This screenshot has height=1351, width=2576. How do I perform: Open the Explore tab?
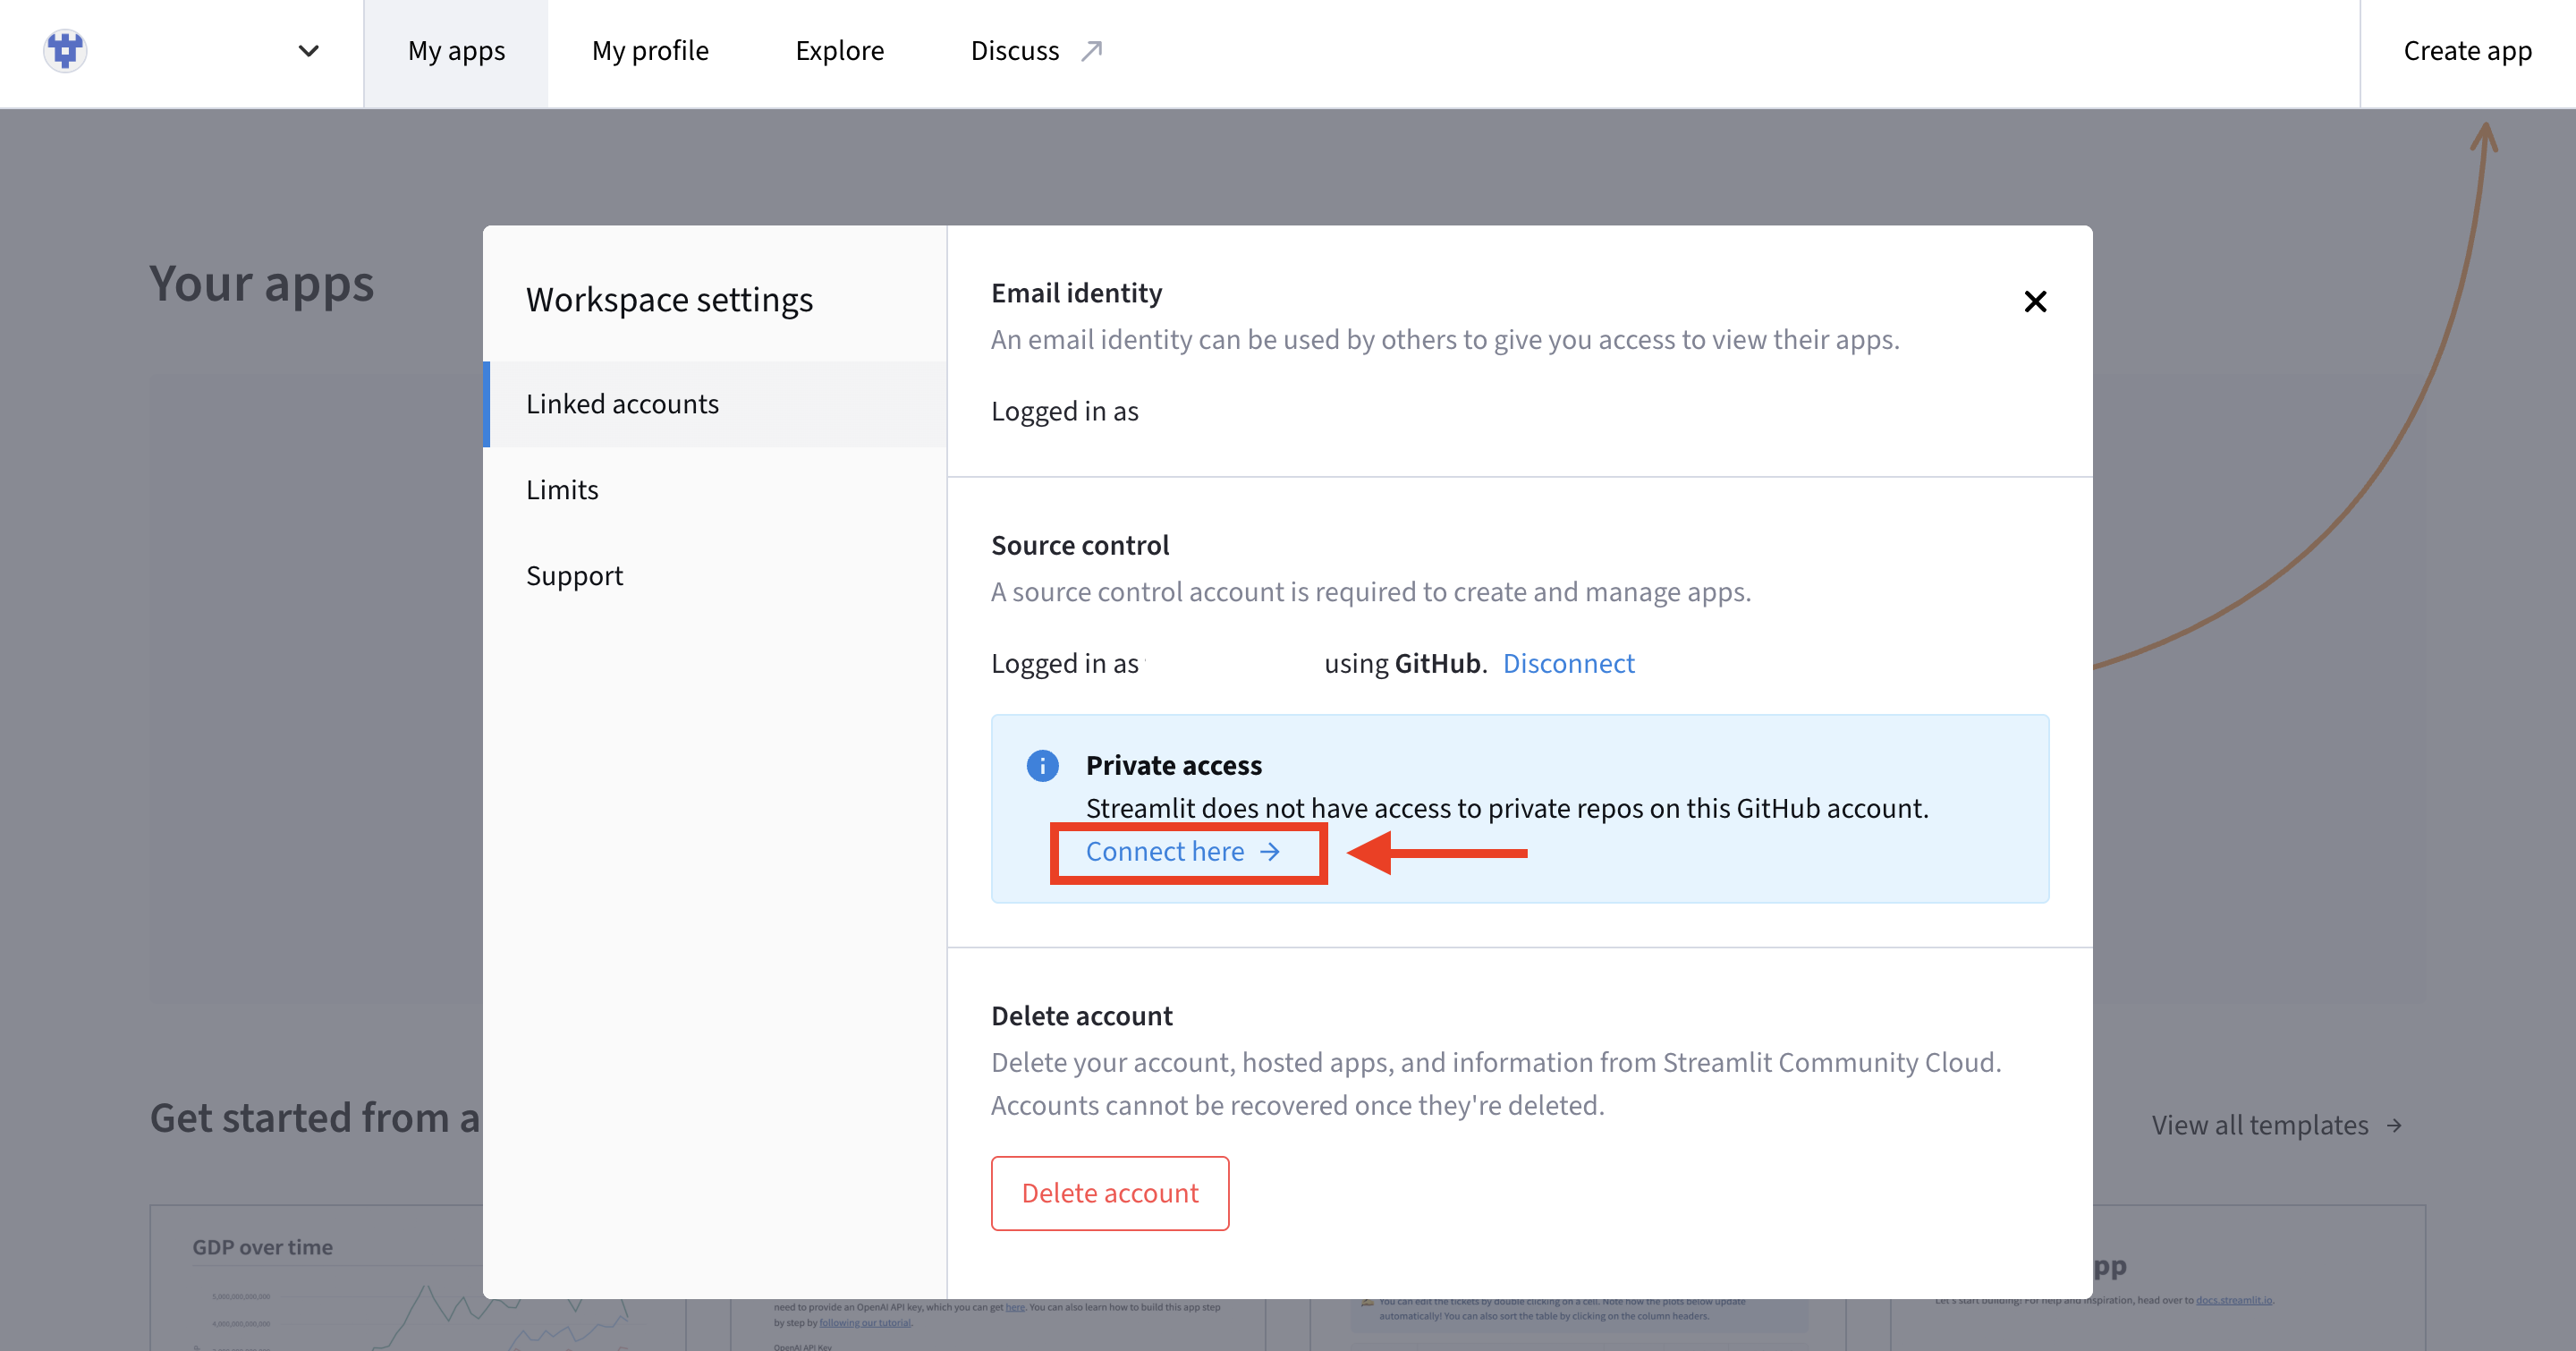tap(839, 51)
